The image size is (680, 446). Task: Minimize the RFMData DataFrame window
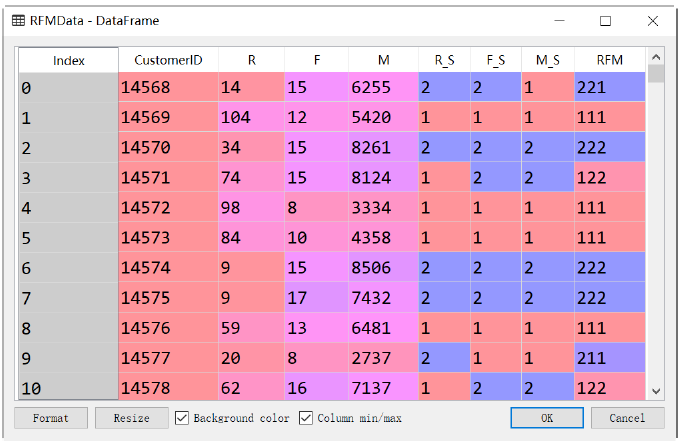[559, 20]
